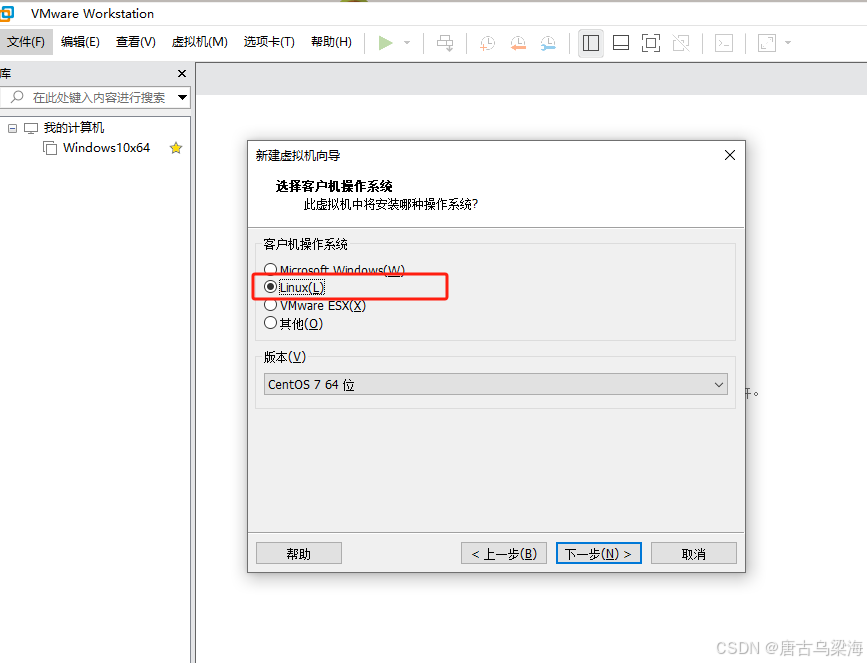Collapse the 我的计算机 tree node
This screenshot has width=867, height=663.
pyautogui.click(x=12, y=128)
